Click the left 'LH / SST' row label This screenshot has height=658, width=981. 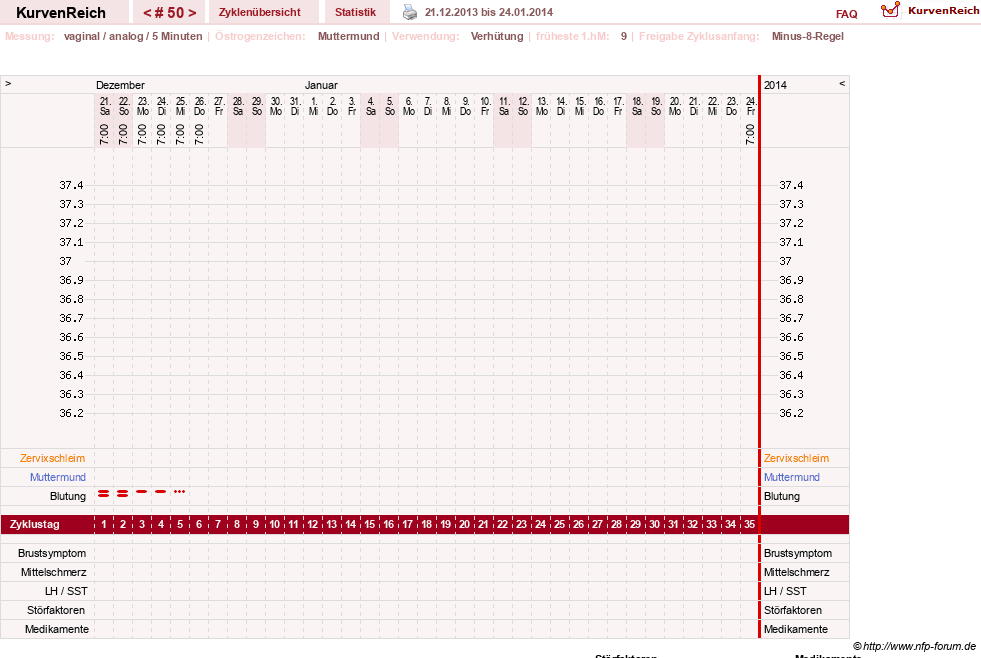pyautogui.click(x=66, y=591)
